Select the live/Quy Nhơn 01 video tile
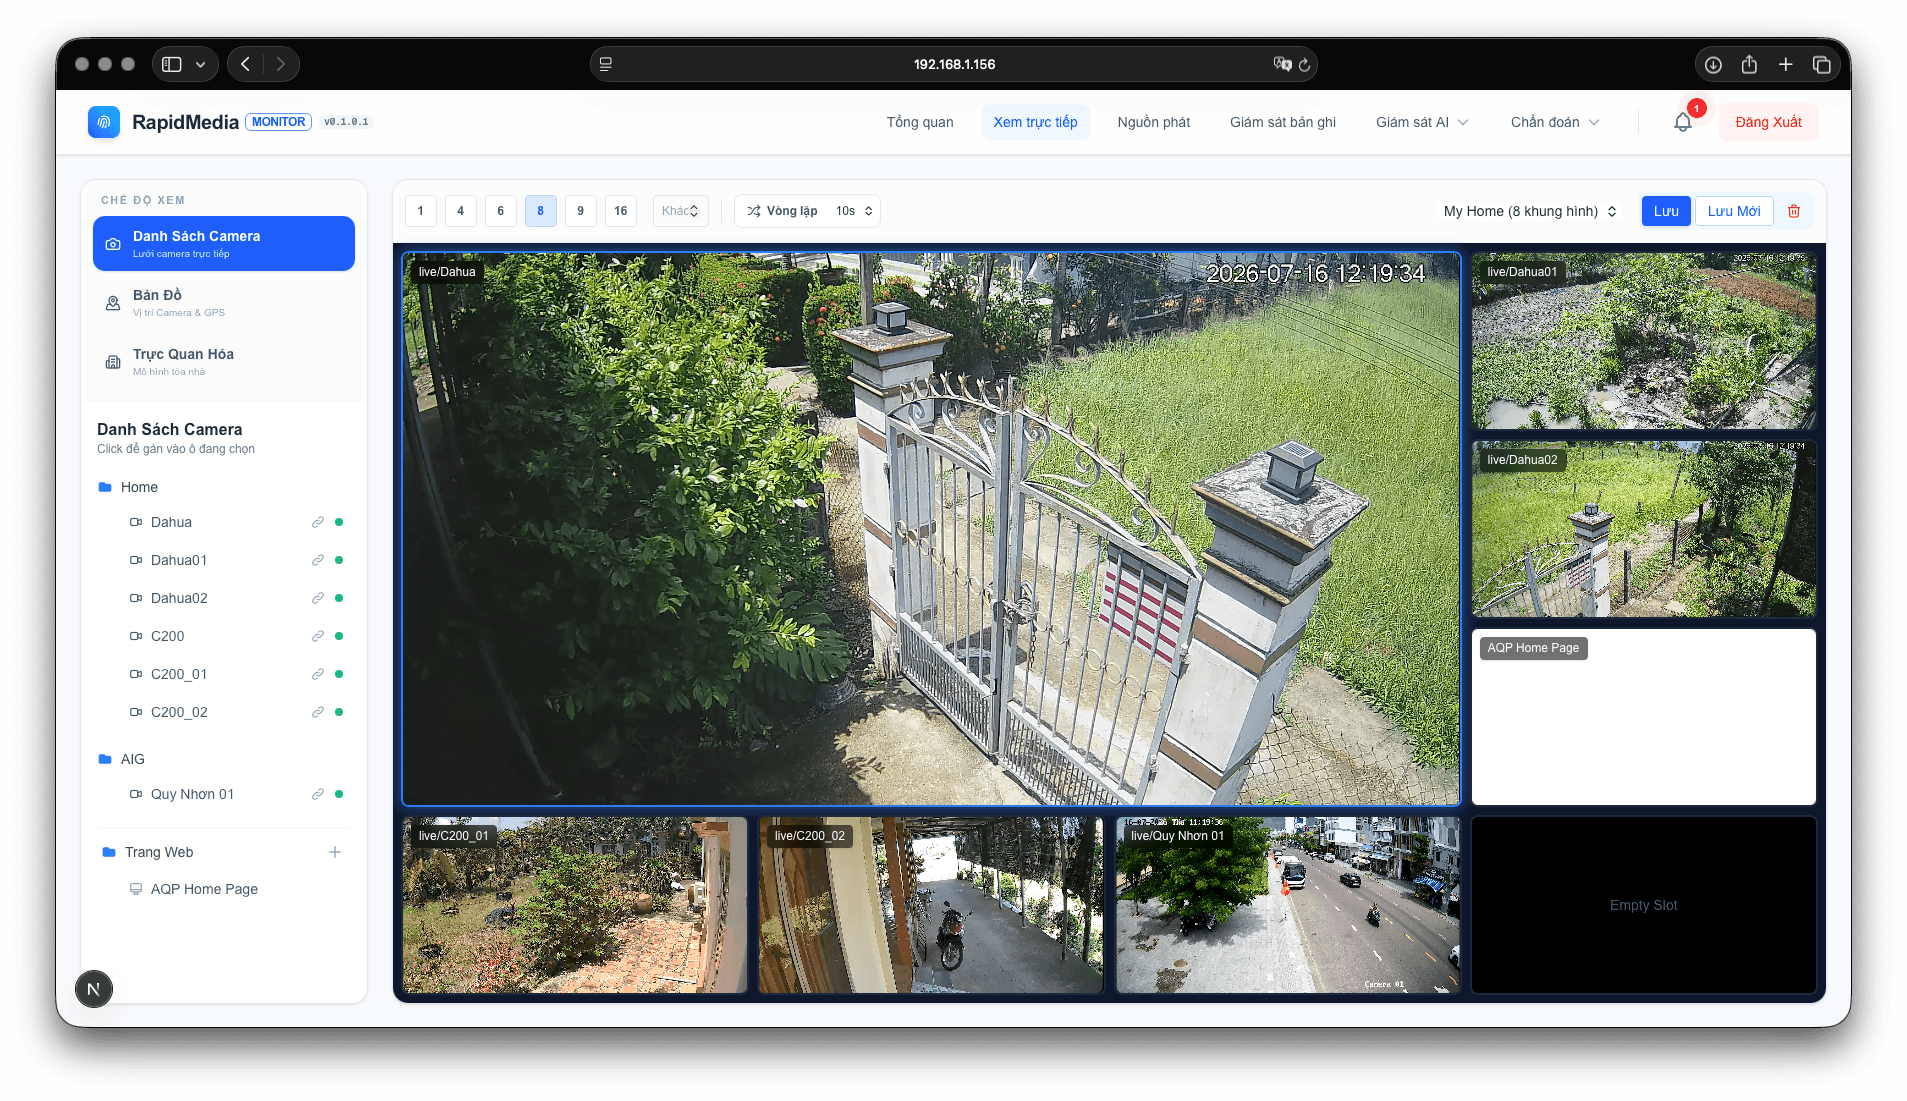 tap(1287, 905)
